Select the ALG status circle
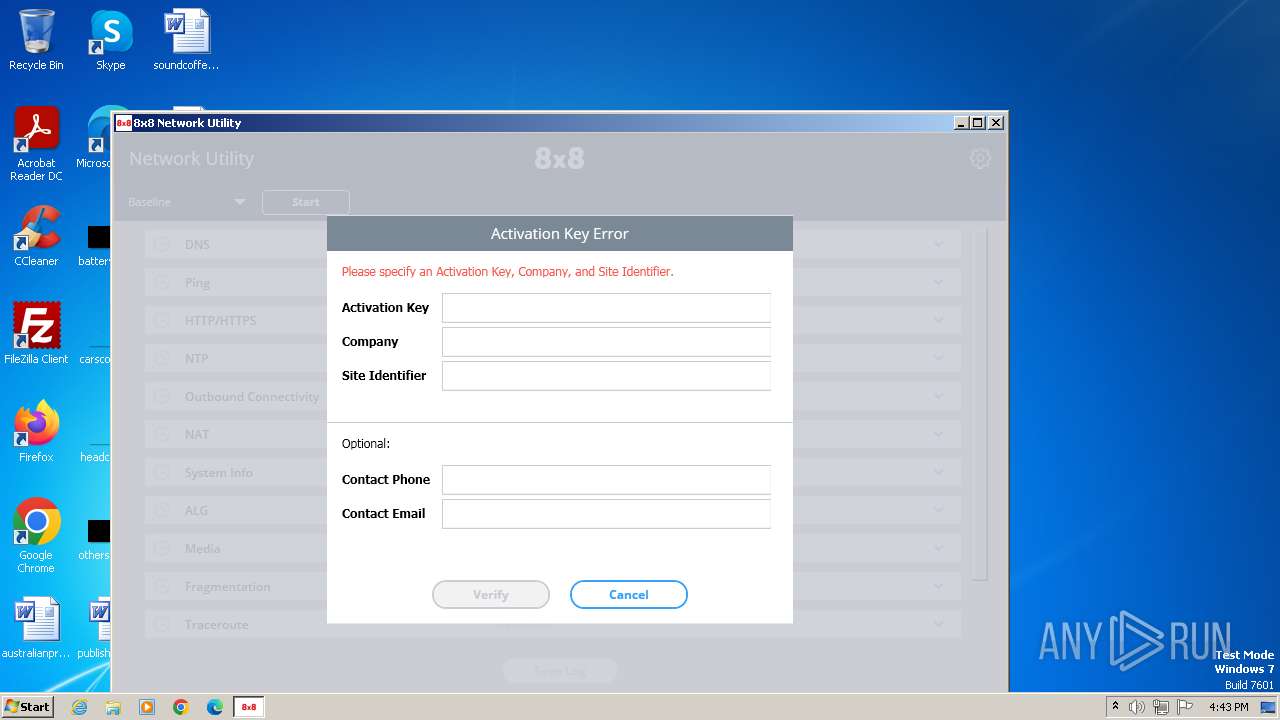Viewport: 1280px width, 720px height. pos(162,511)
